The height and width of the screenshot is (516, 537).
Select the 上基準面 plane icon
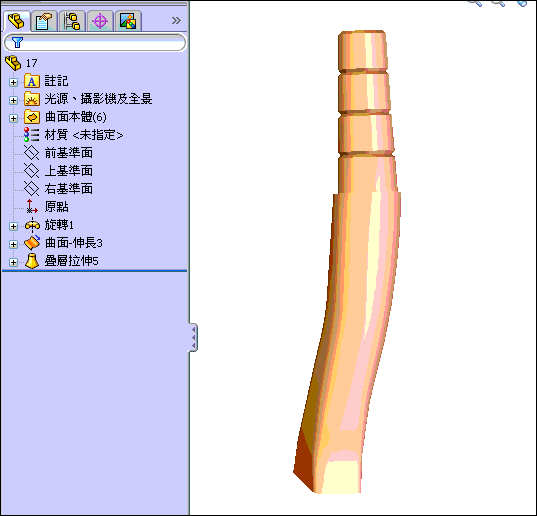[32, 171]
